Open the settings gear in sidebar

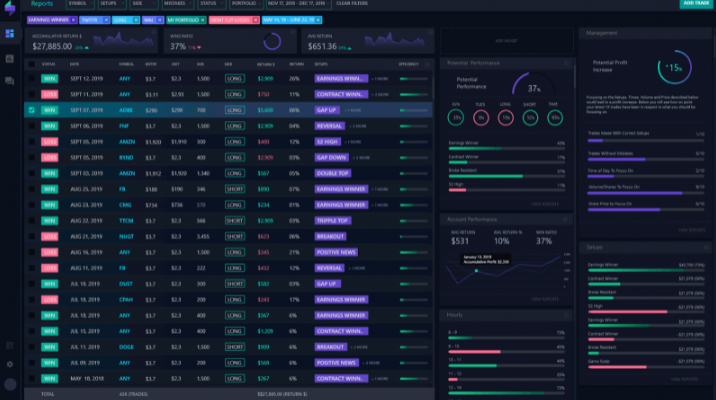[10, 364]
